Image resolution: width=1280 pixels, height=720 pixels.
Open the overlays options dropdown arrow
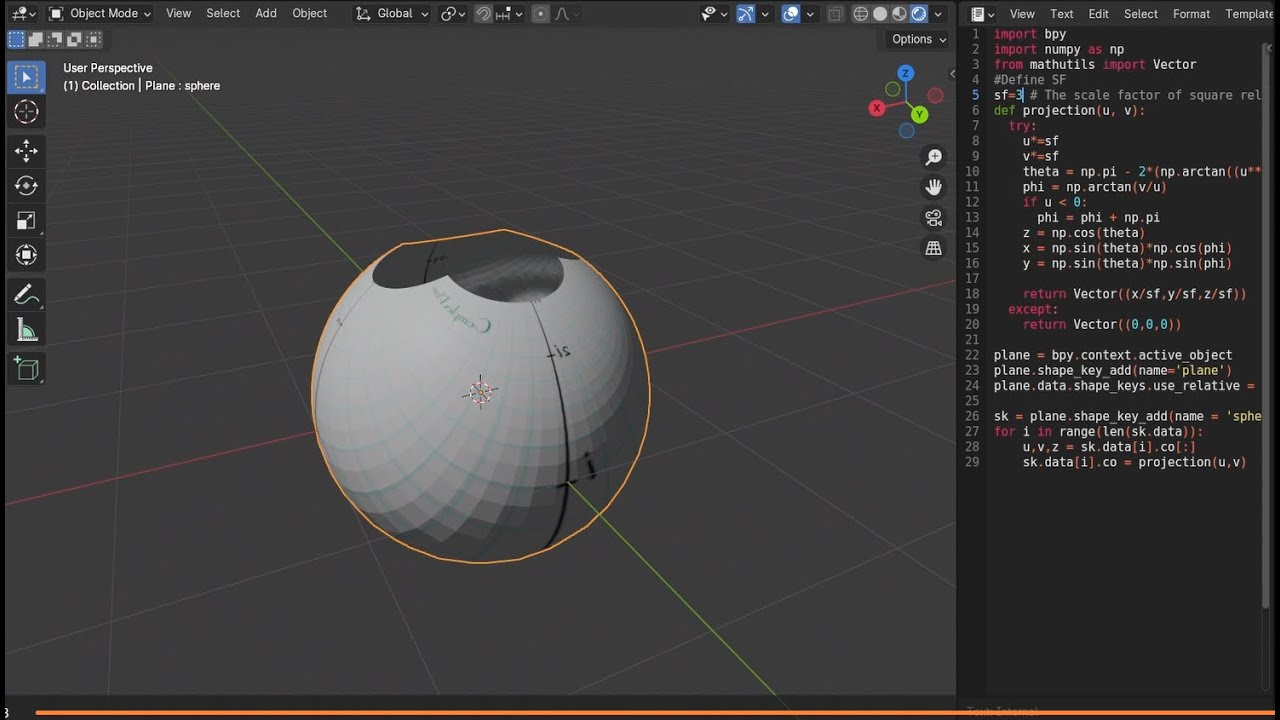tap(810, 13)
